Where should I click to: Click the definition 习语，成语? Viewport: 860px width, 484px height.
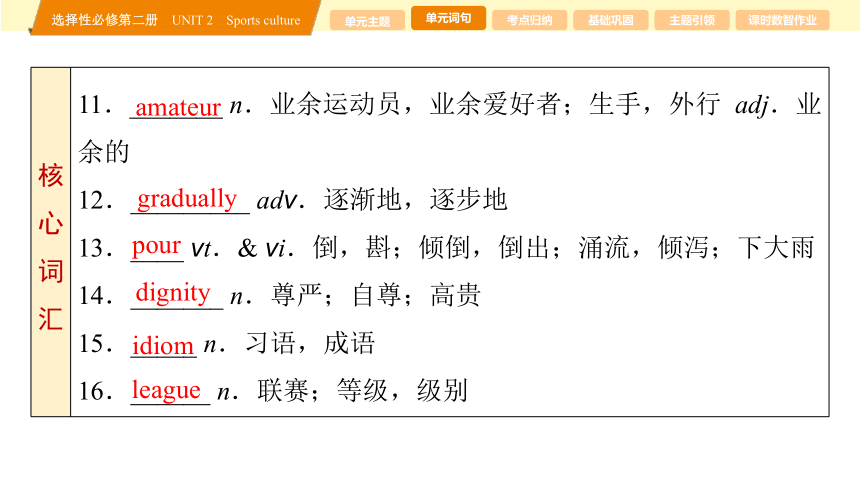[310, 344]
